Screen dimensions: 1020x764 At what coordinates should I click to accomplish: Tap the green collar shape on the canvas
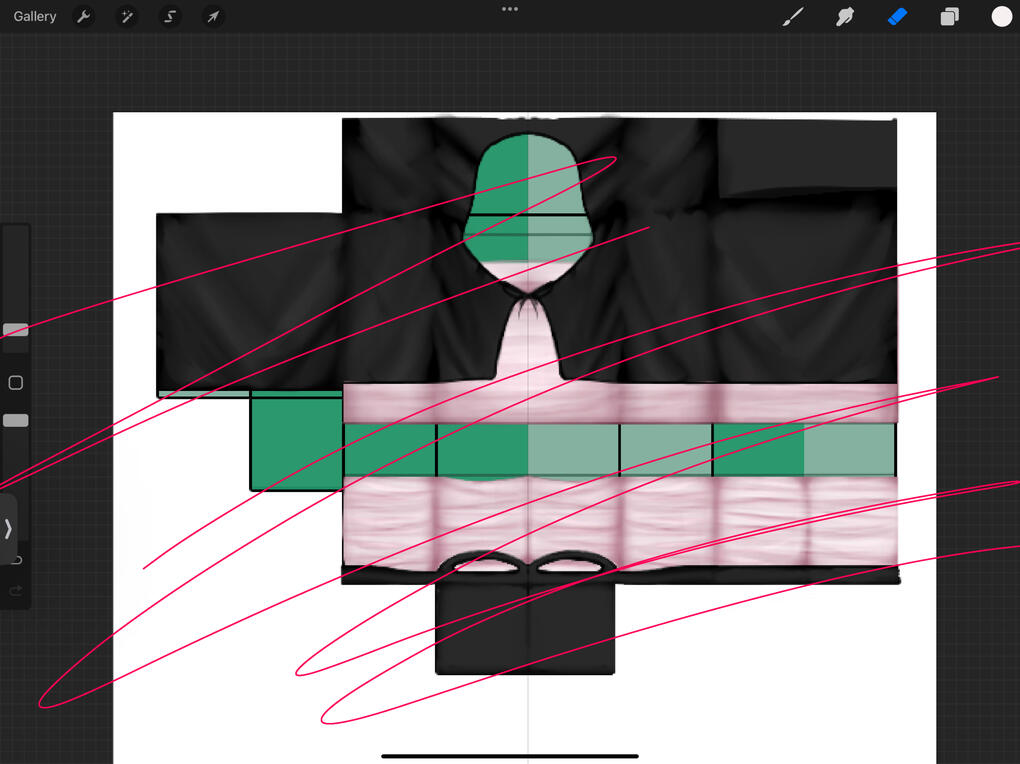click(x=527, y=200)
